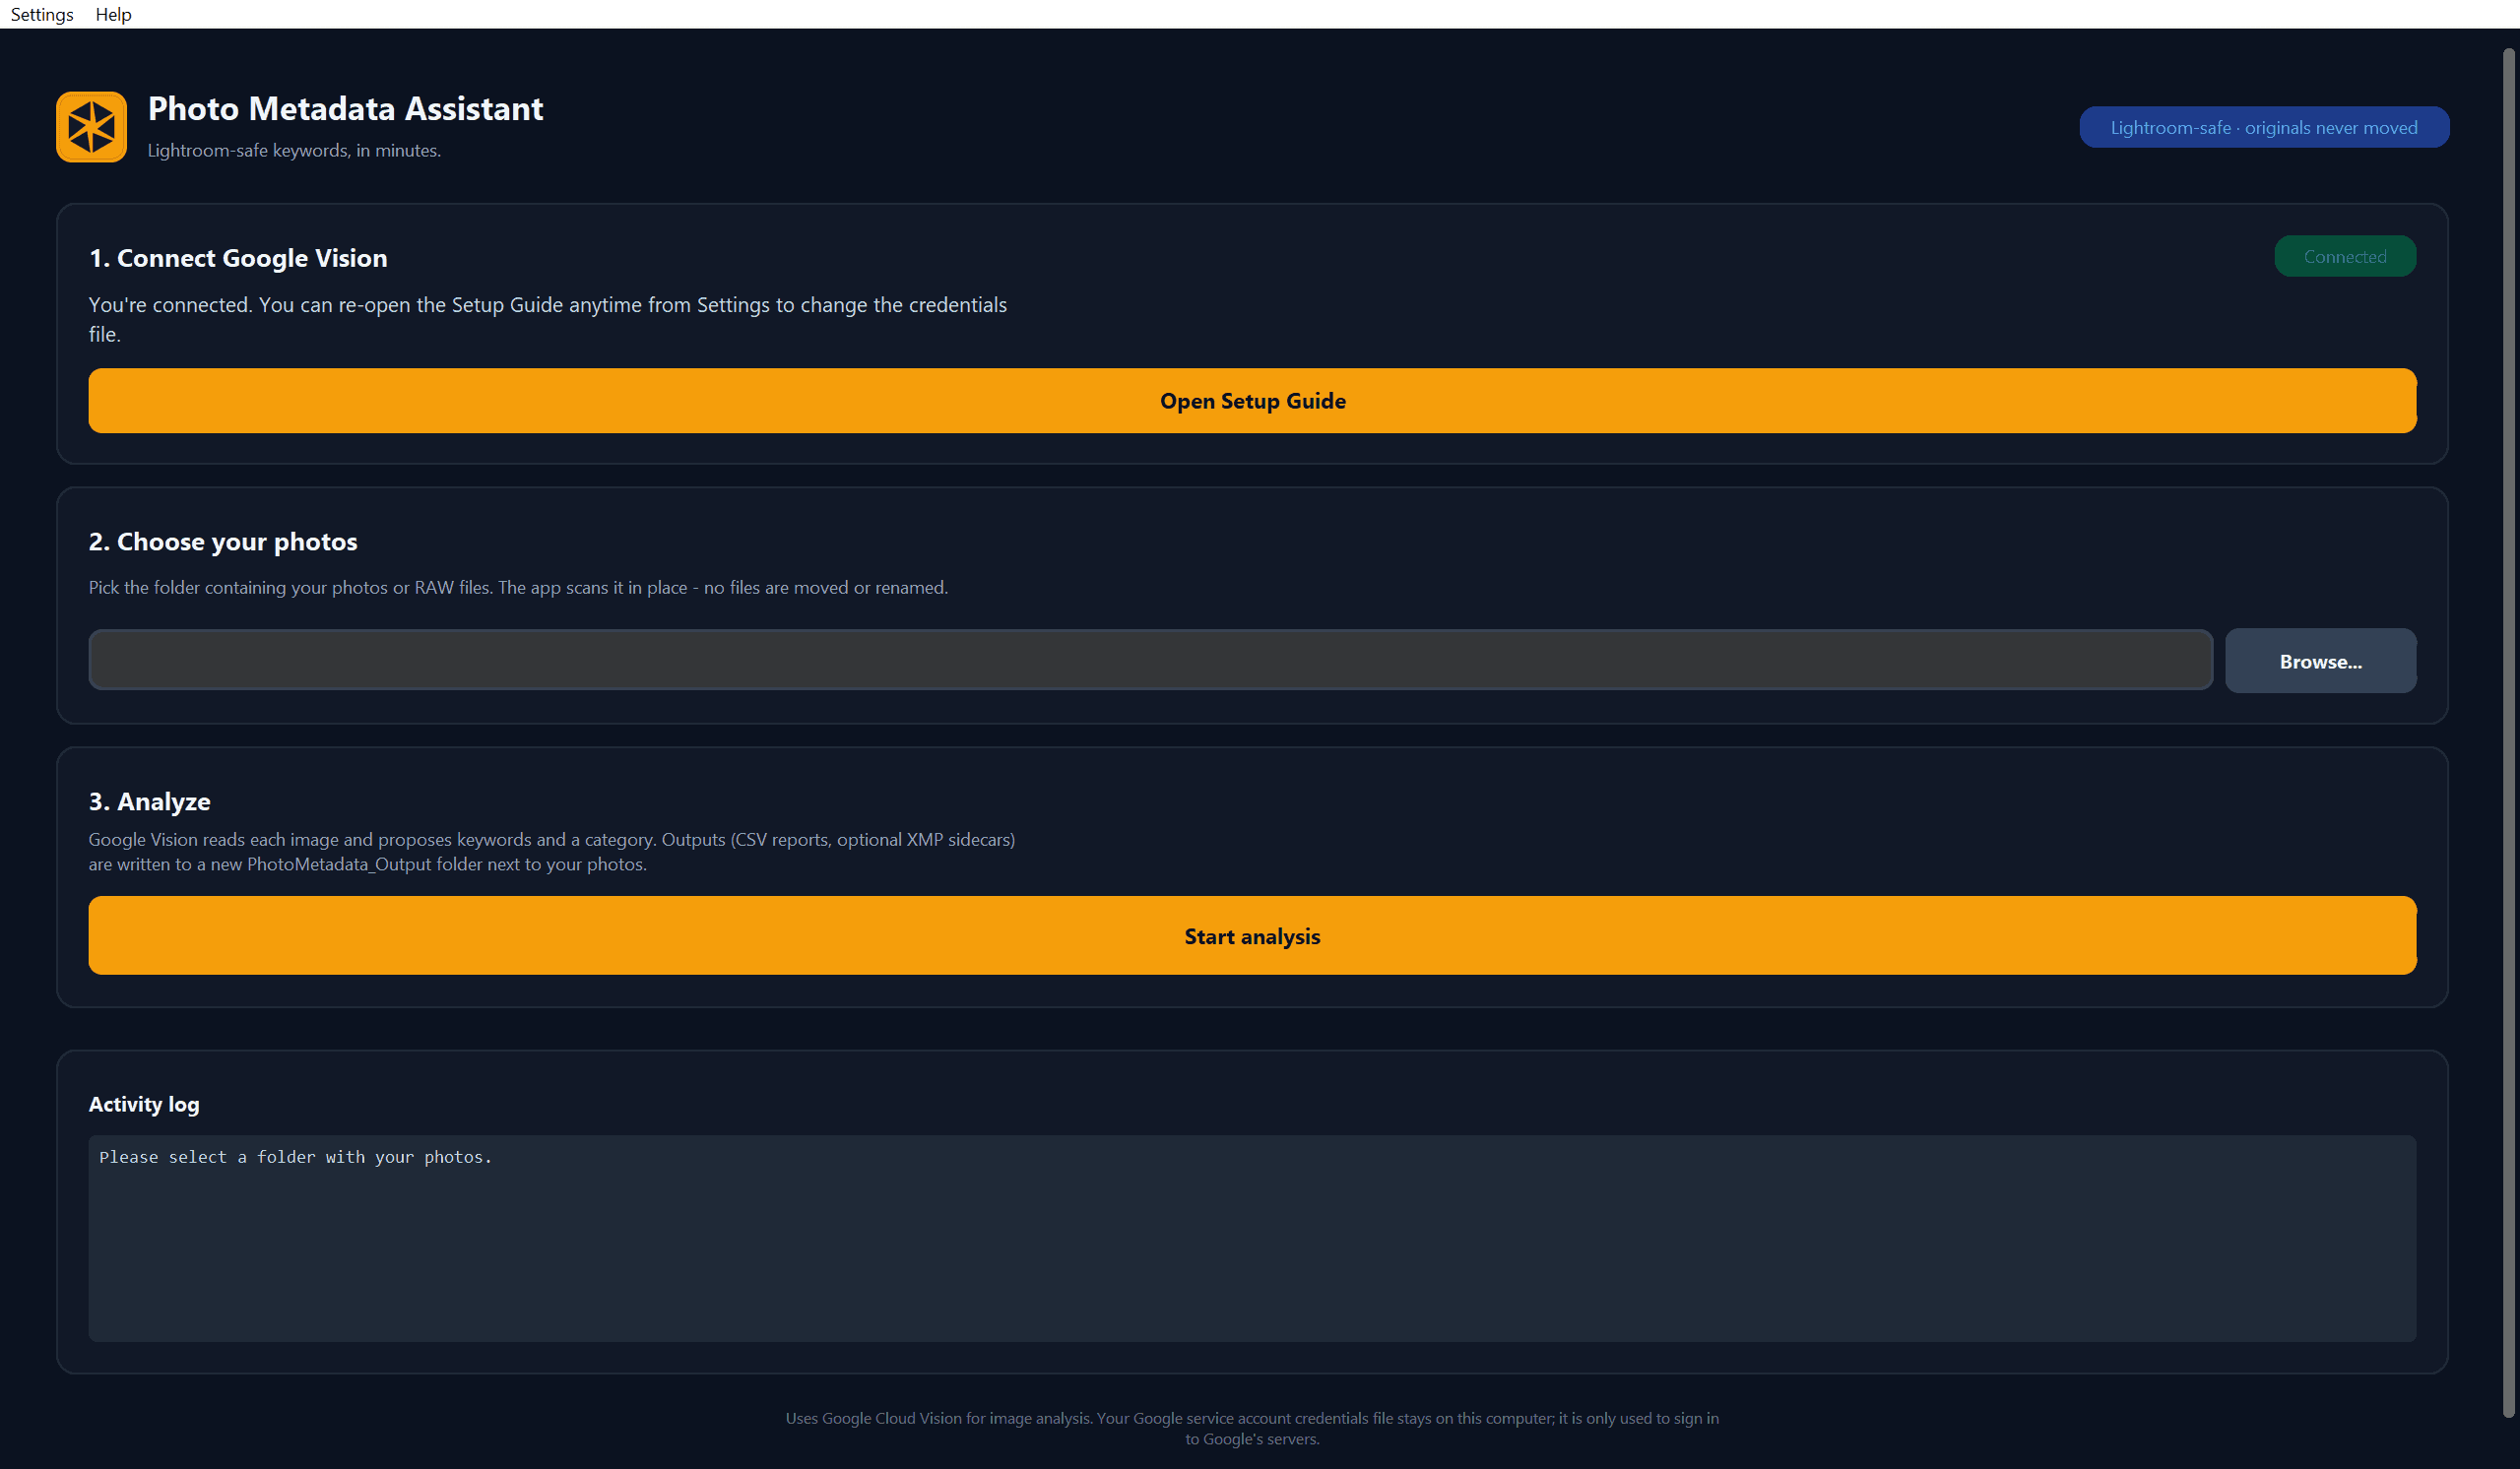The image size is (2520, 1469).
Task: Click the Photo Metadata Assistant title
Action: point(345,108)
